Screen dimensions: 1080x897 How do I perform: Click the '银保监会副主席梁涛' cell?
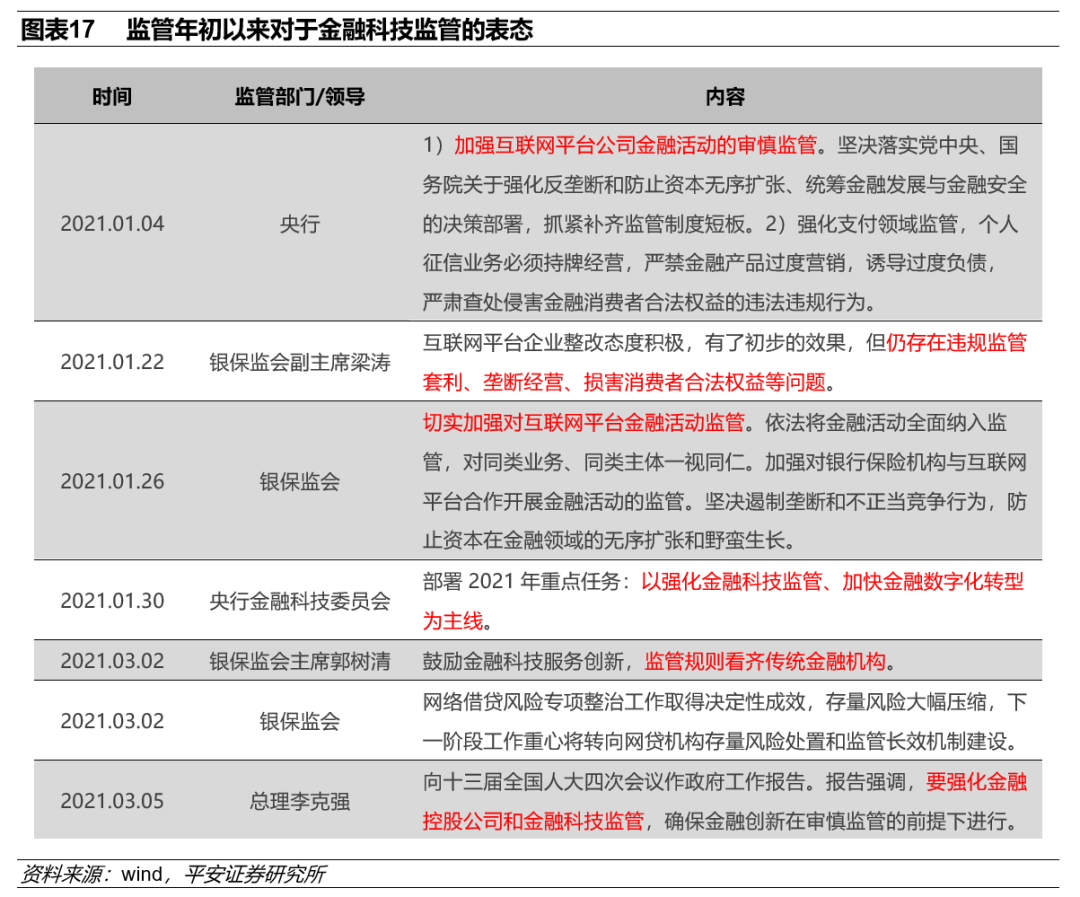(300, 362)
